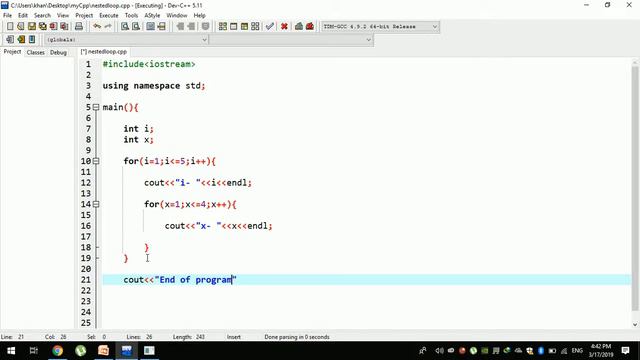
Task: Click the Syntax check checkmark icon
Action: click(x=270, y=27)
